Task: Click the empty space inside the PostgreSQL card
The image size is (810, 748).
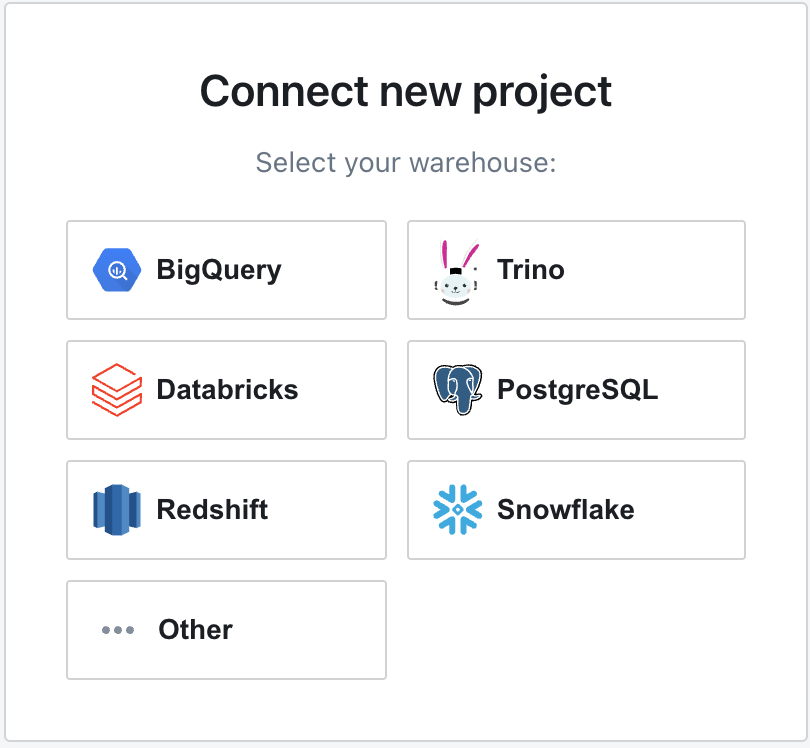Action: click(702, 390)
